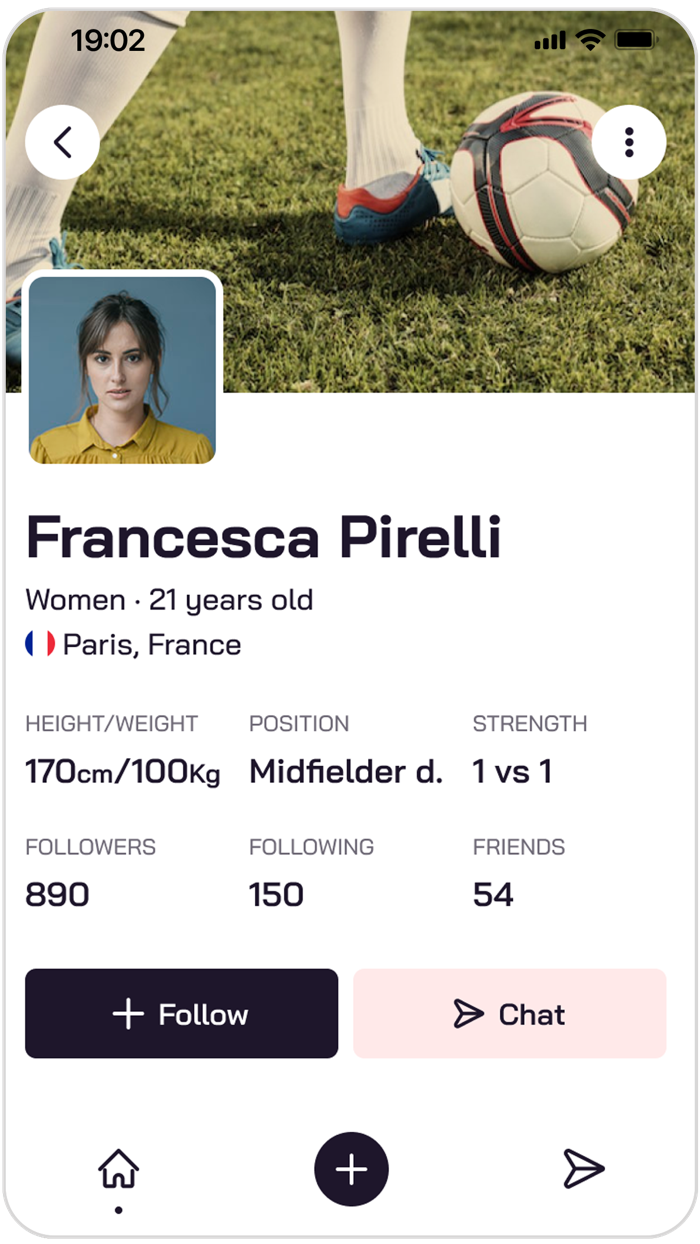This screenshot has height=1244, width=700.
Task: View the 890 followers list
Action: 57,894
